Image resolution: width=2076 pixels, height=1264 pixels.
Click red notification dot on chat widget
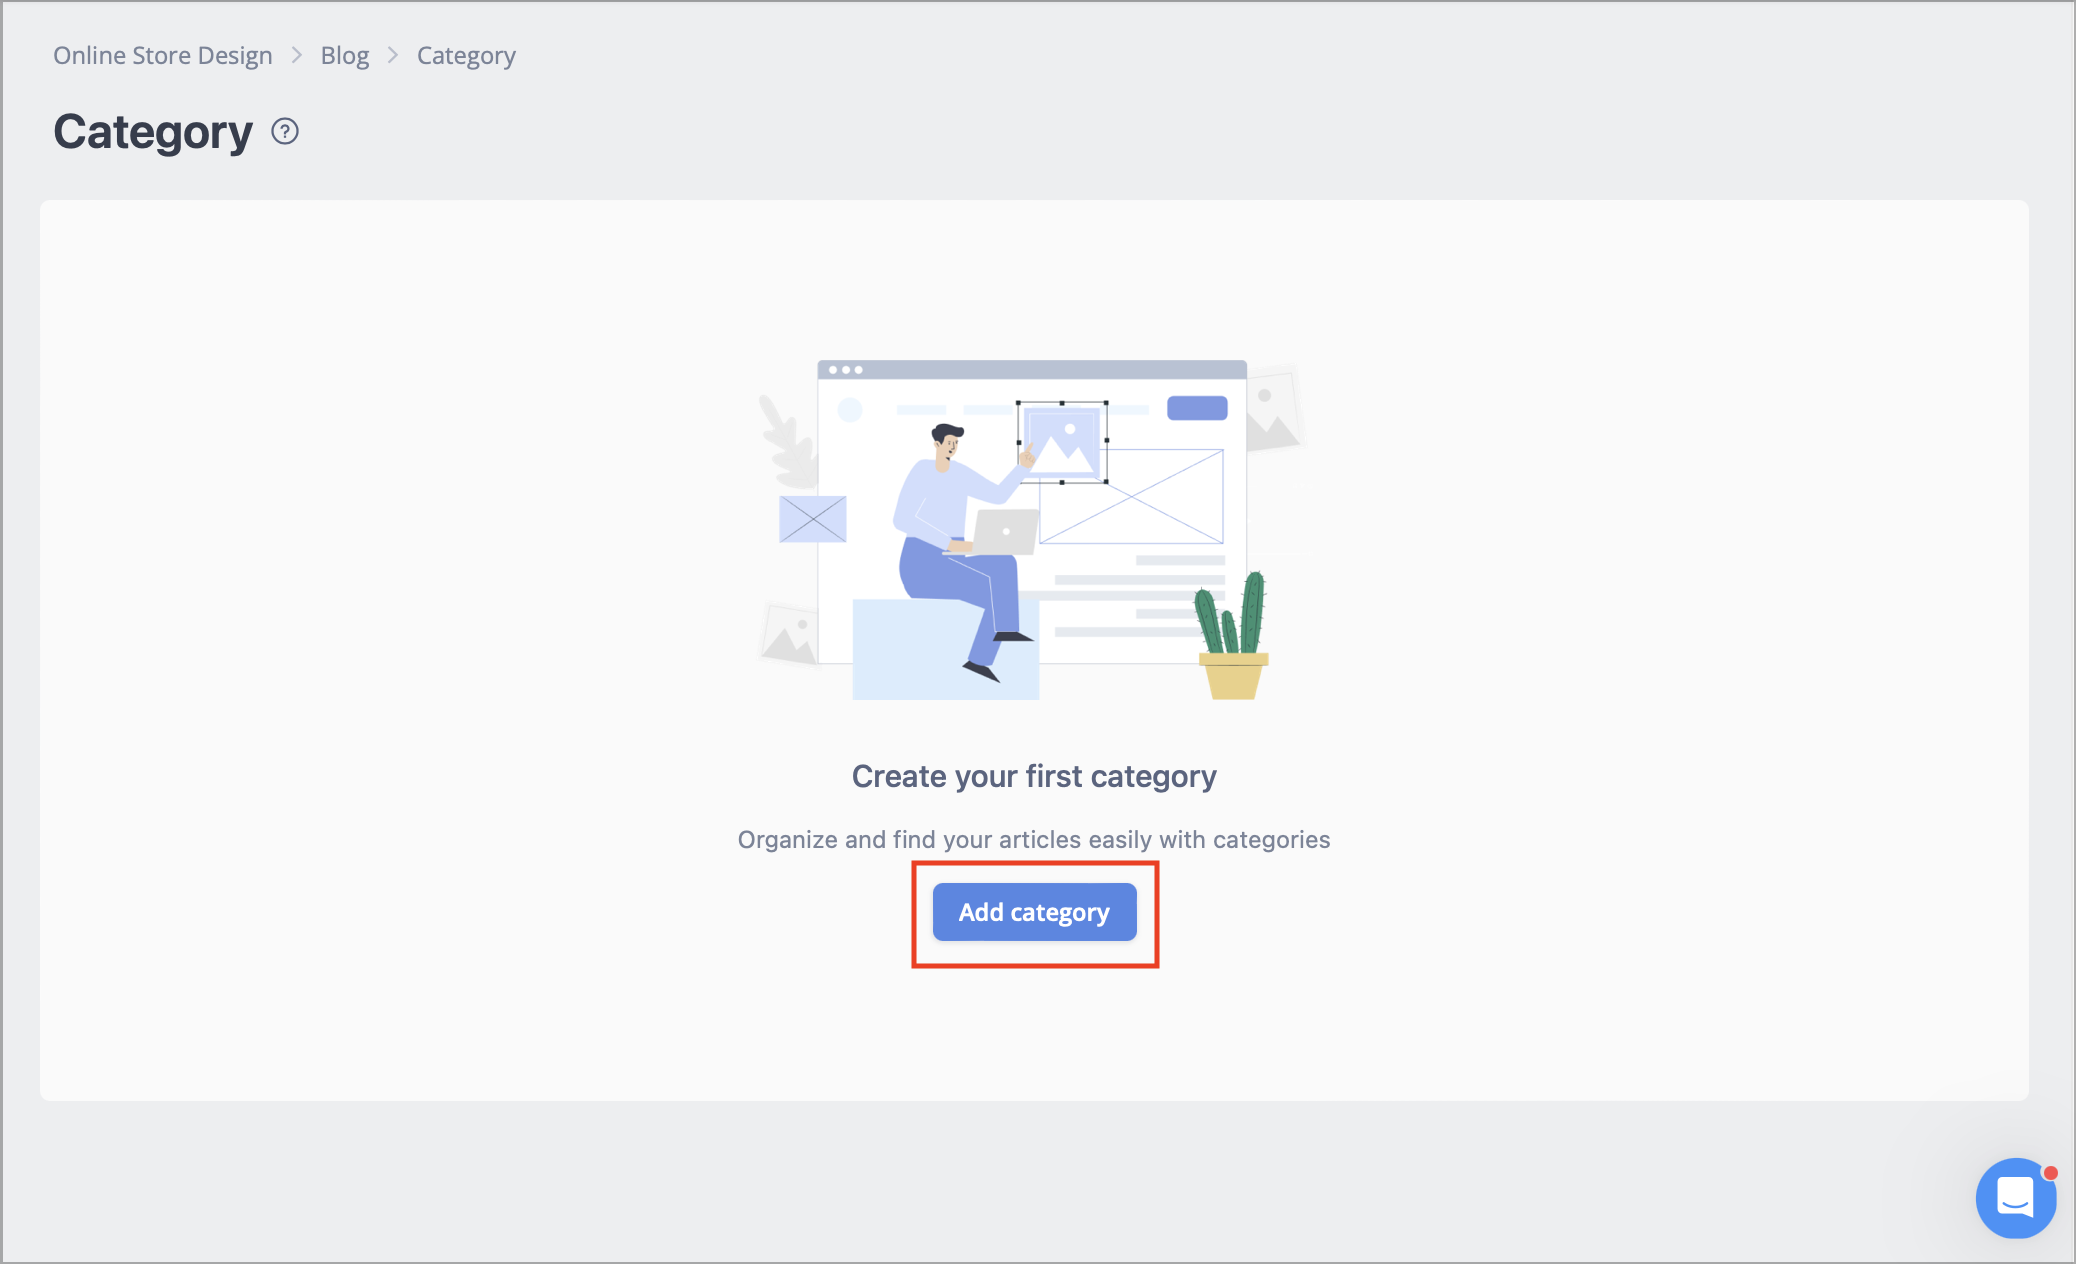coord(2050,1173)
